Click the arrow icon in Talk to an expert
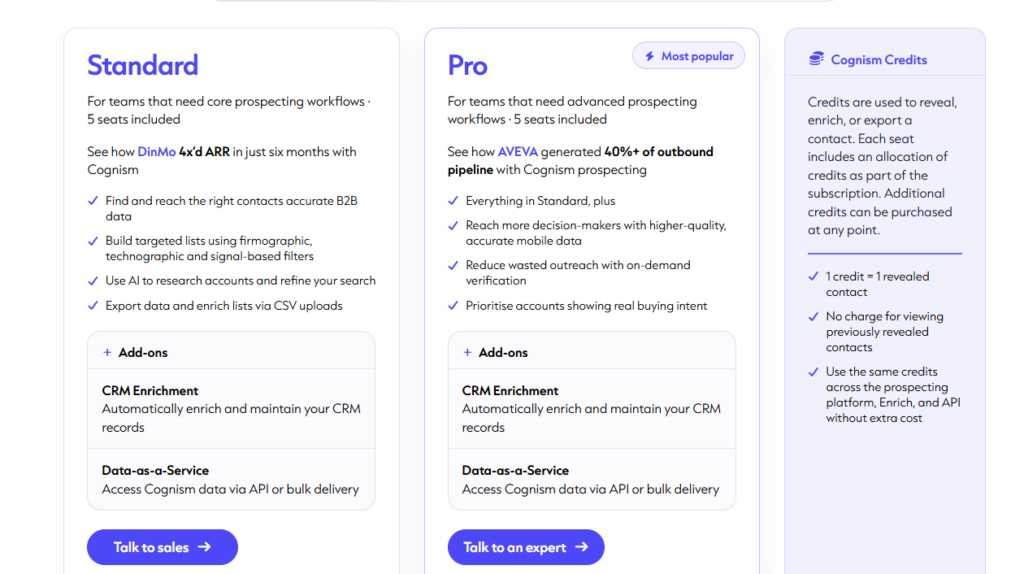Image resolution: width=1024 pixels, height=574 pixels. click(581, 547)
